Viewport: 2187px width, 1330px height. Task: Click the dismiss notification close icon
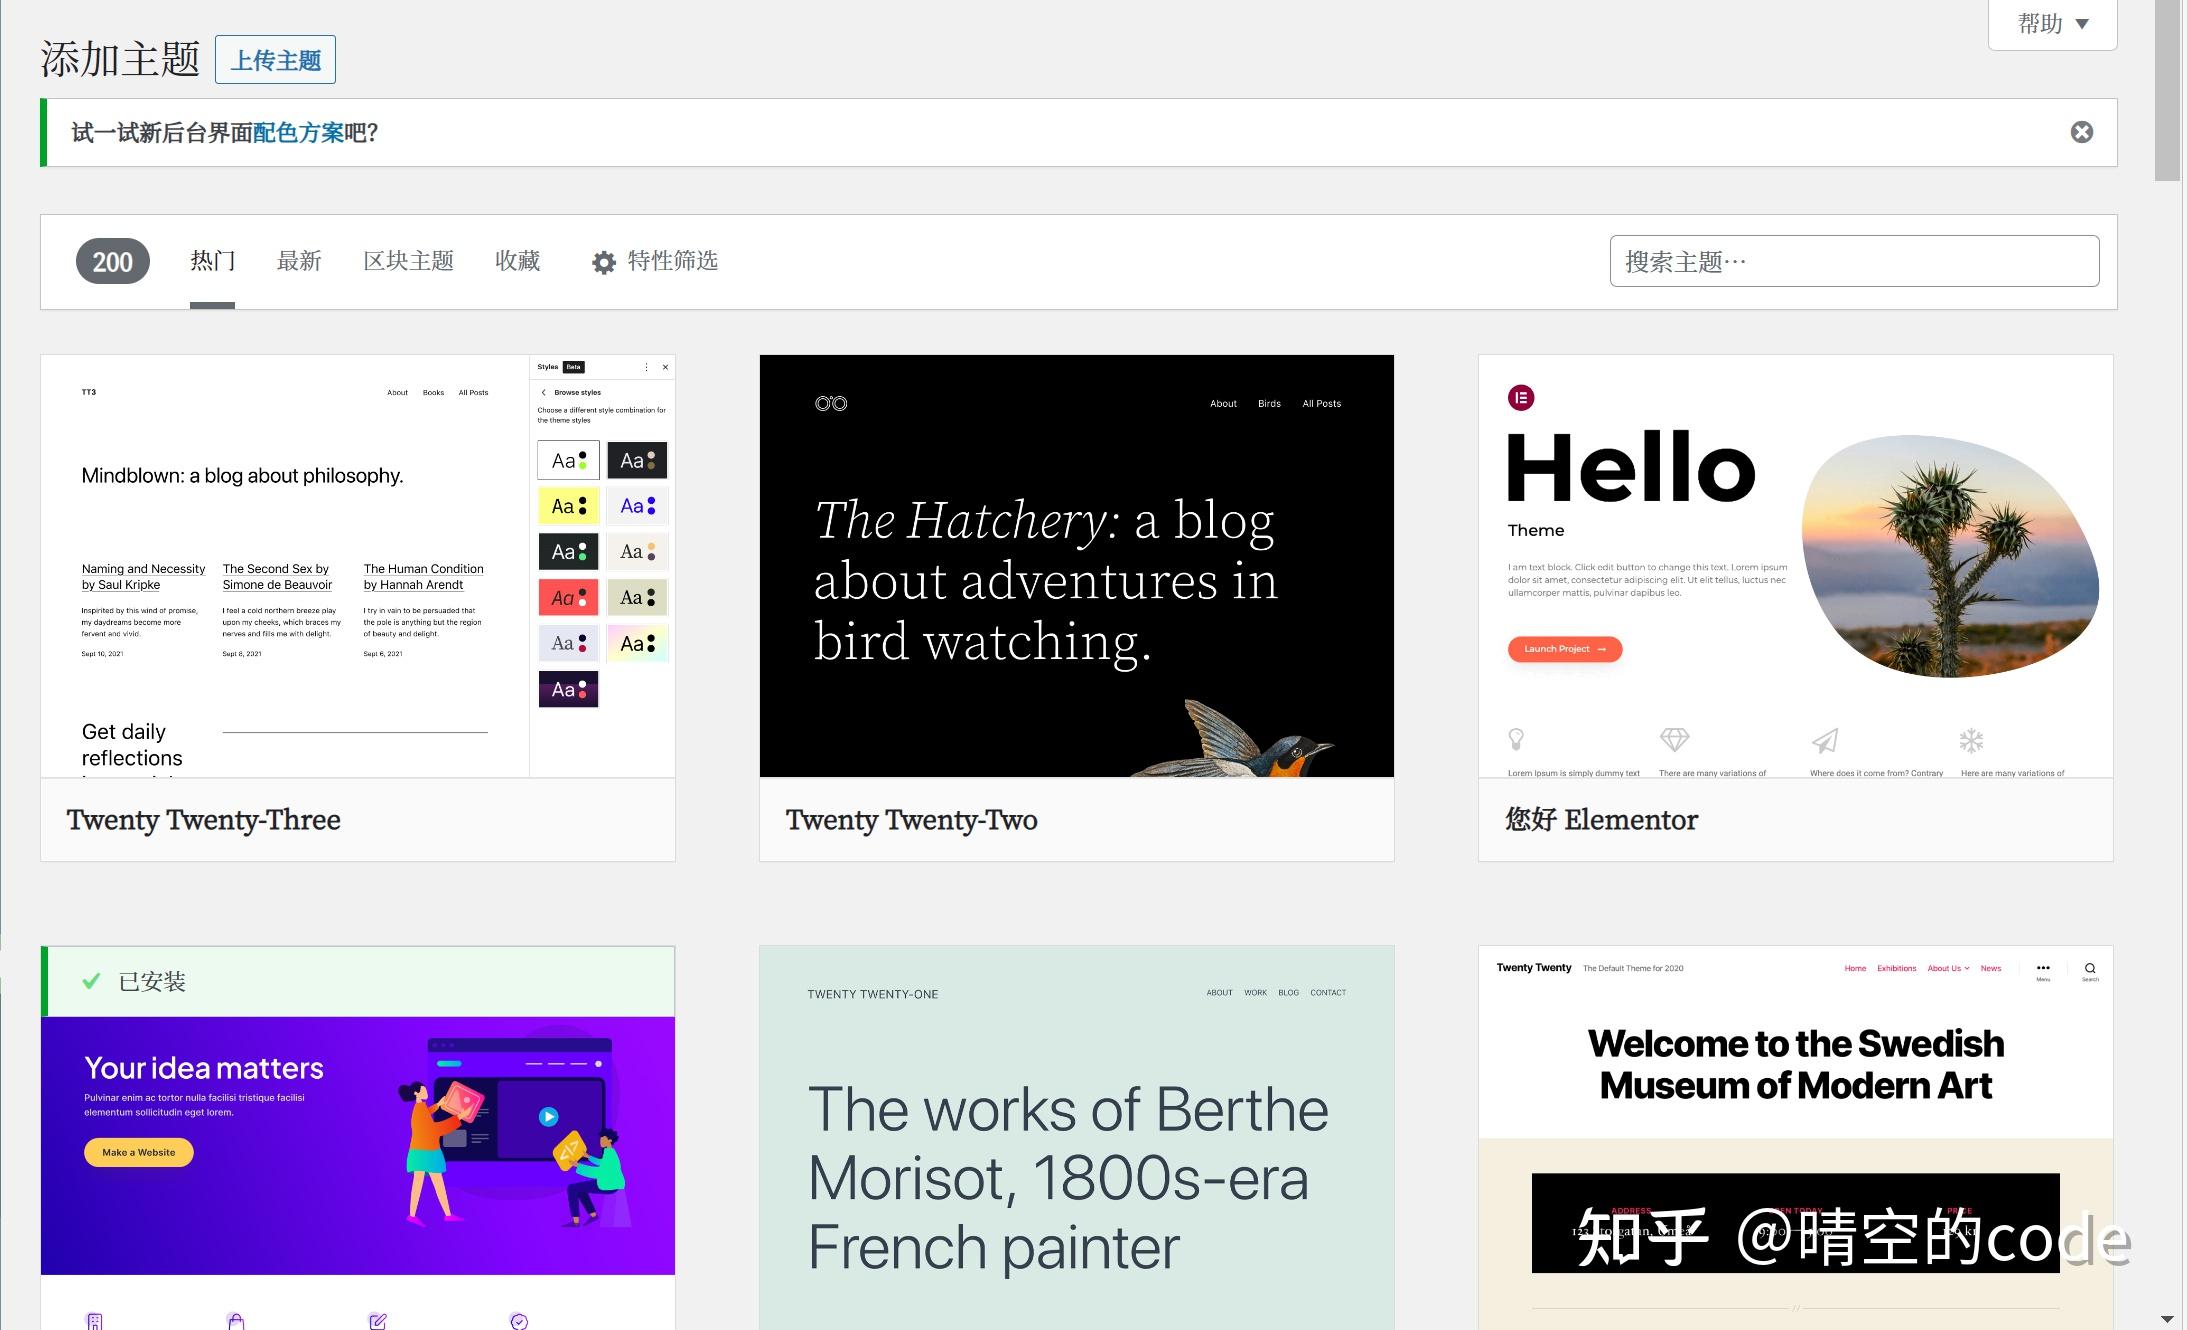[x=2082, y=130]
